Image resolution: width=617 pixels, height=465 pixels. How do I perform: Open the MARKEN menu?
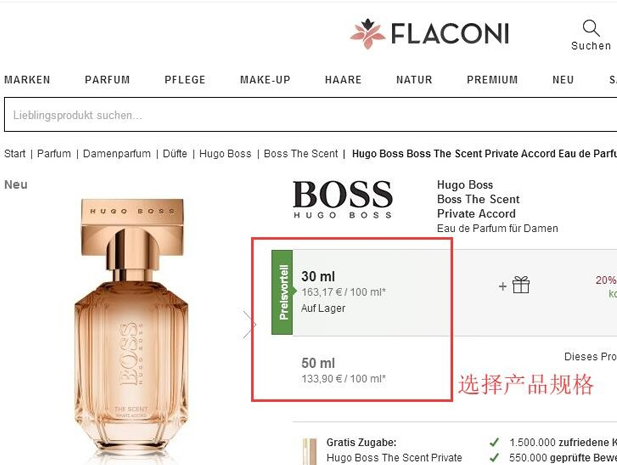(x=27, y=80)
